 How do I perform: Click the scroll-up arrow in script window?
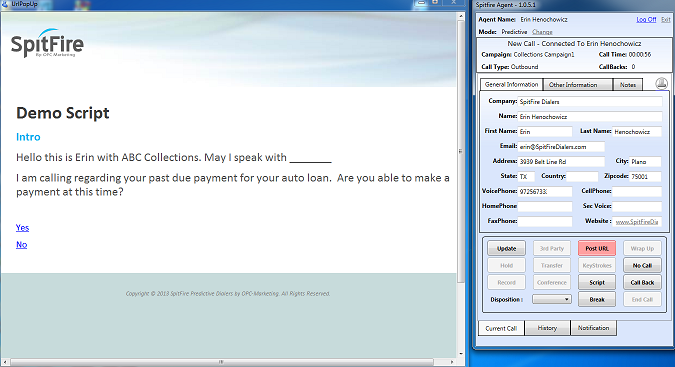point(461,16)
